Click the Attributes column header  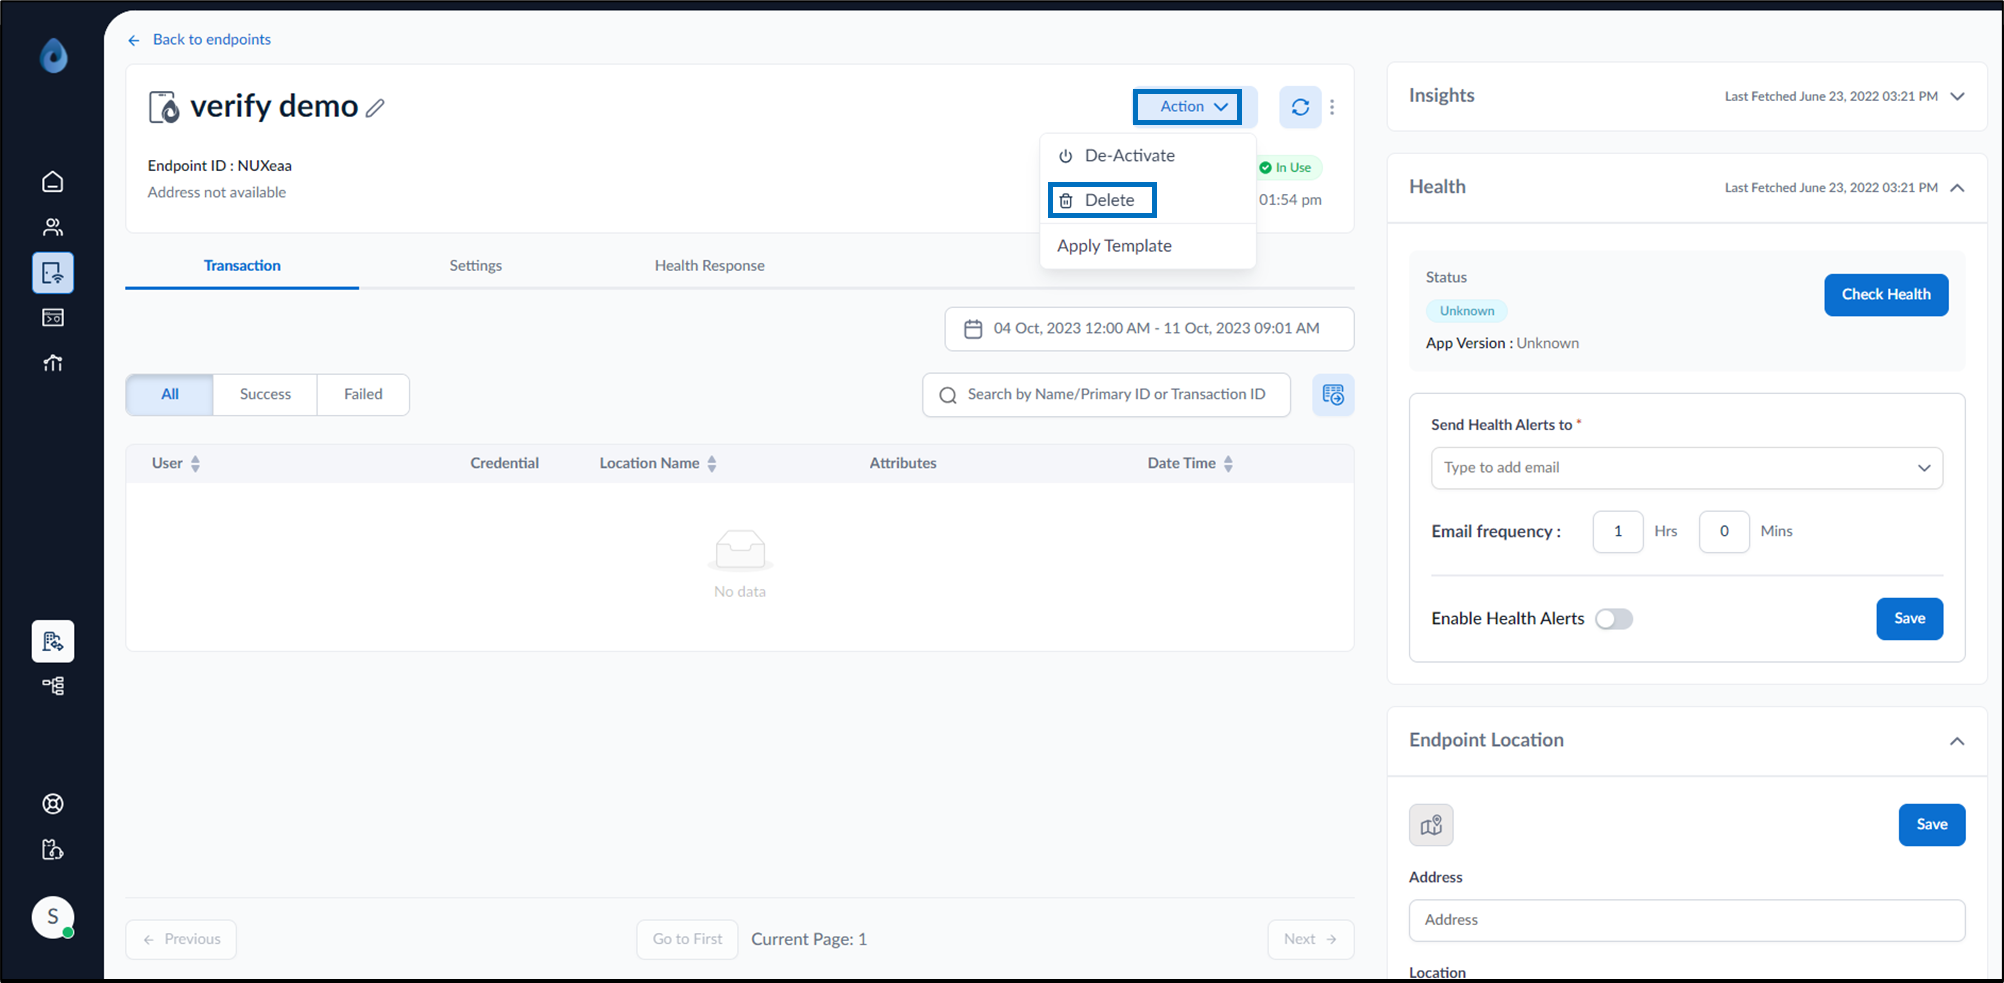(x=903, y=464)
